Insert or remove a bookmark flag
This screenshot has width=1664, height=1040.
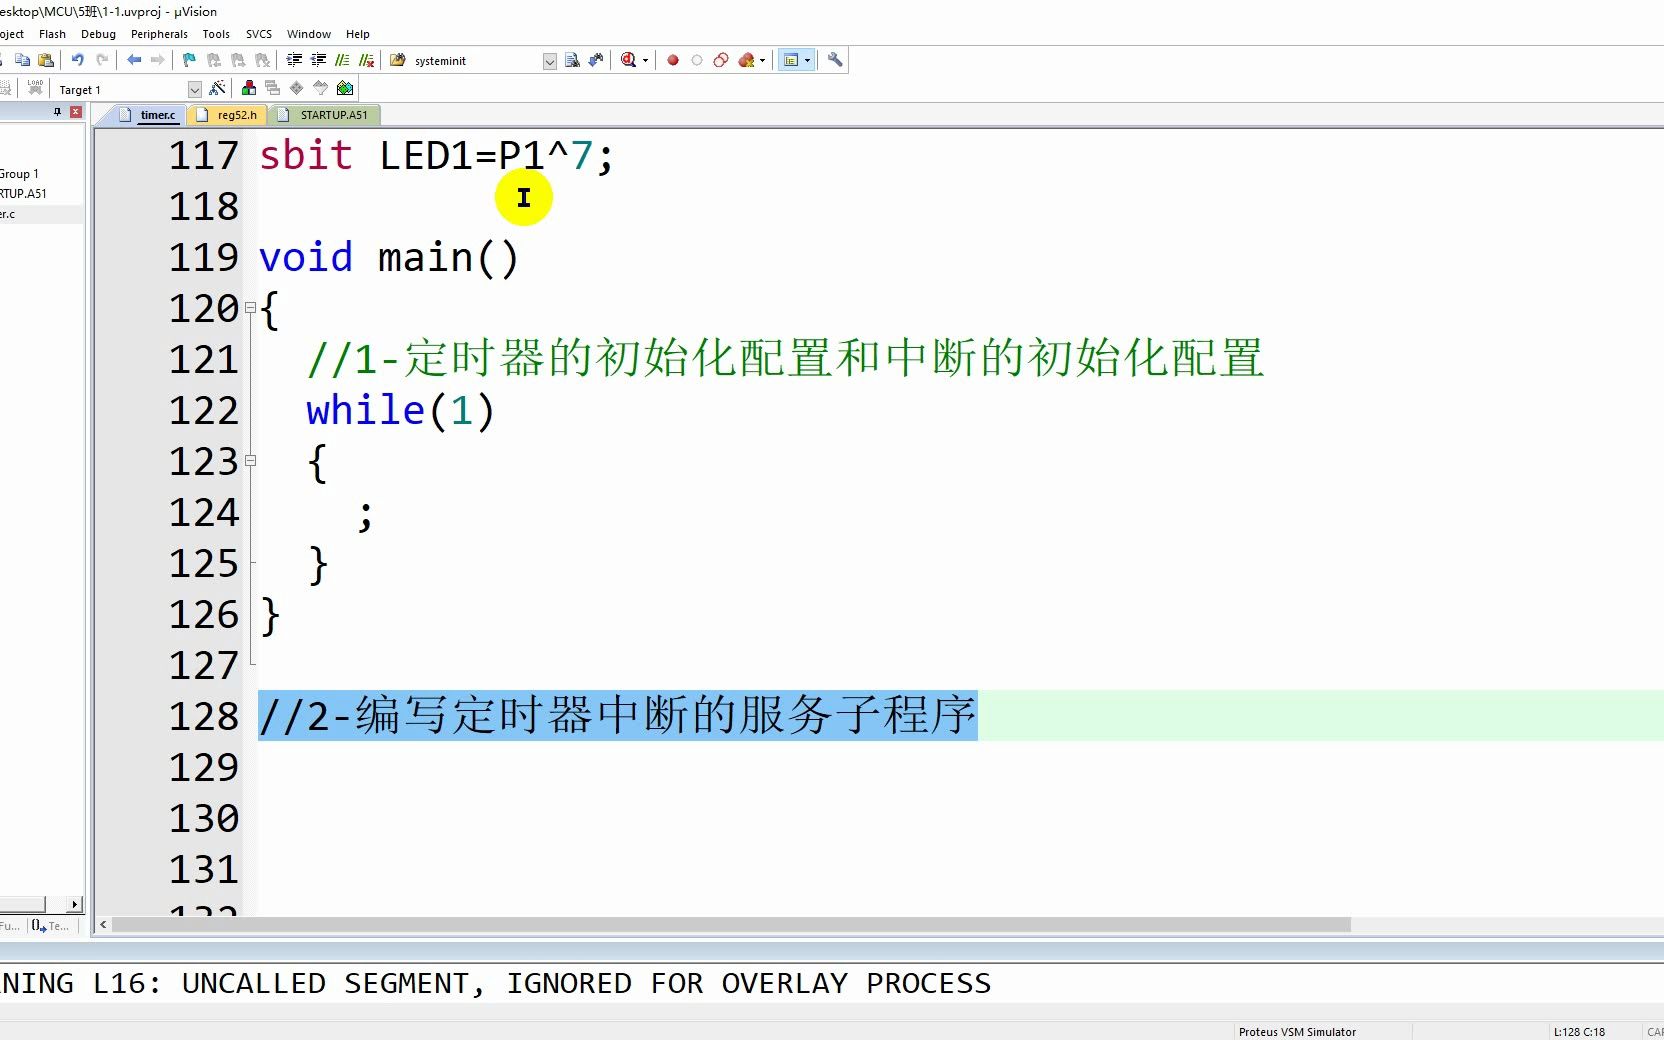point(189,60)
